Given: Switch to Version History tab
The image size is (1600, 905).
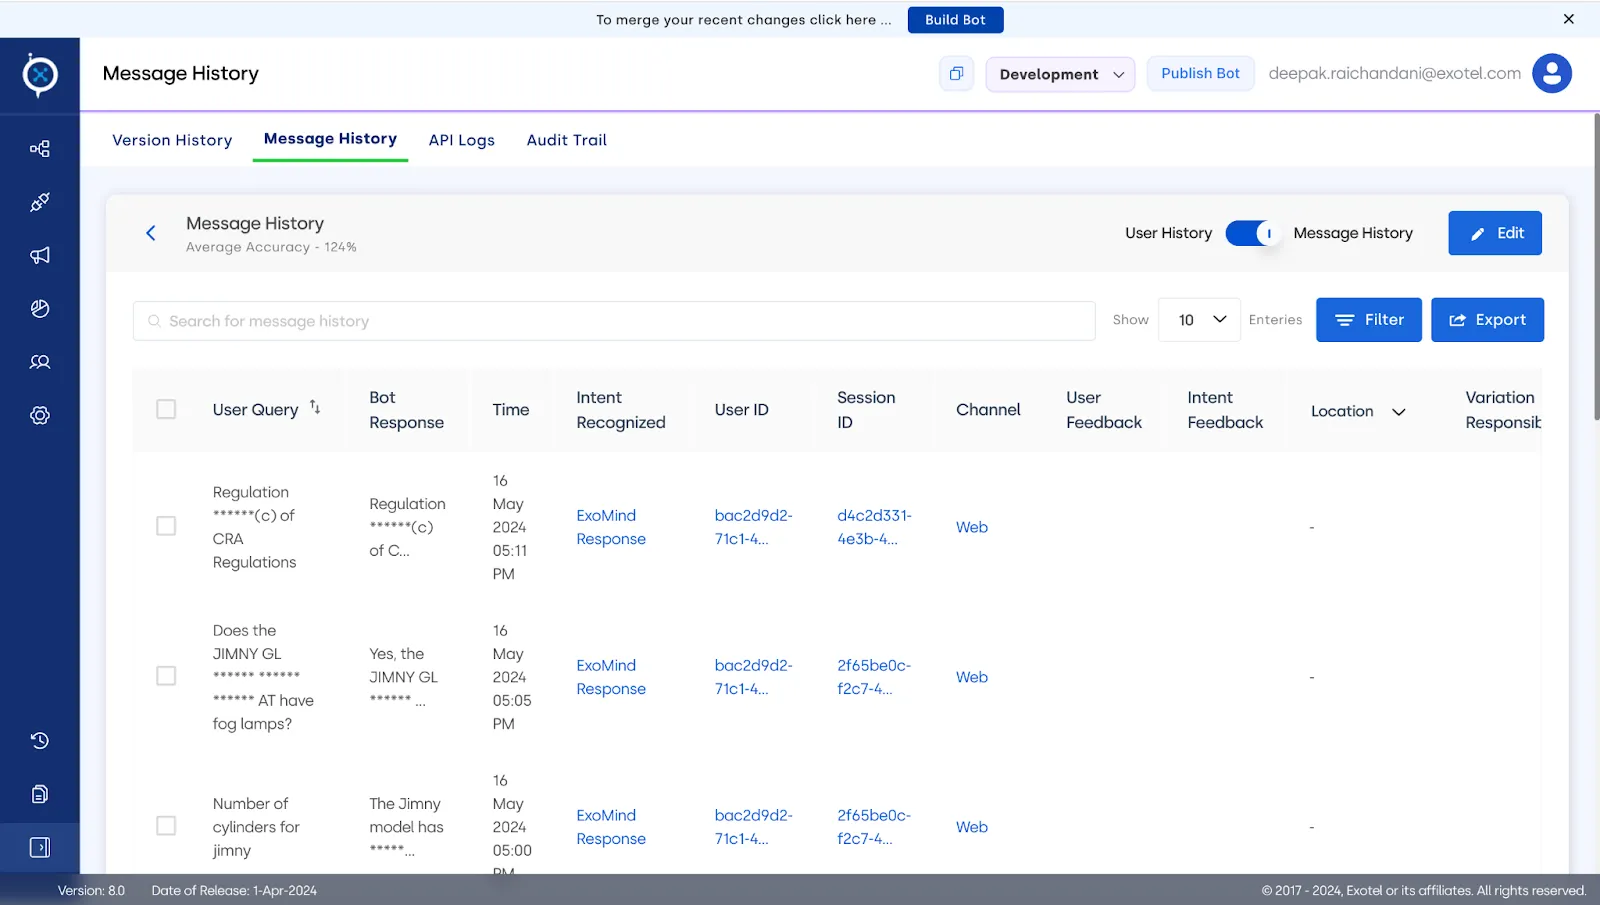Looking at the screenshot, I should (172, 140).
